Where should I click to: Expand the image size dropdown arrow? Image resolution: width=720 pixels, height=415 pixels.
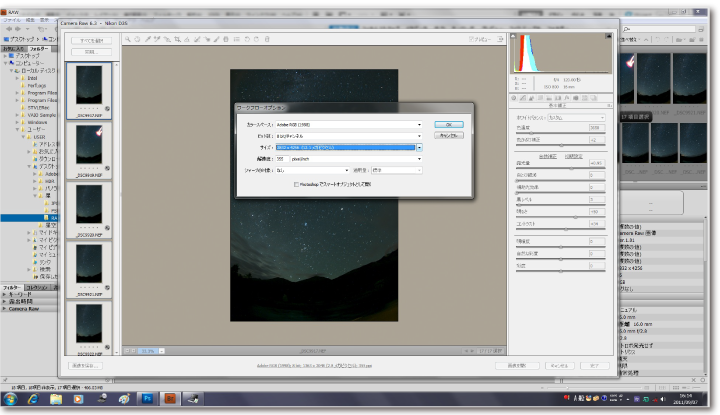click(x=419, y=147)
